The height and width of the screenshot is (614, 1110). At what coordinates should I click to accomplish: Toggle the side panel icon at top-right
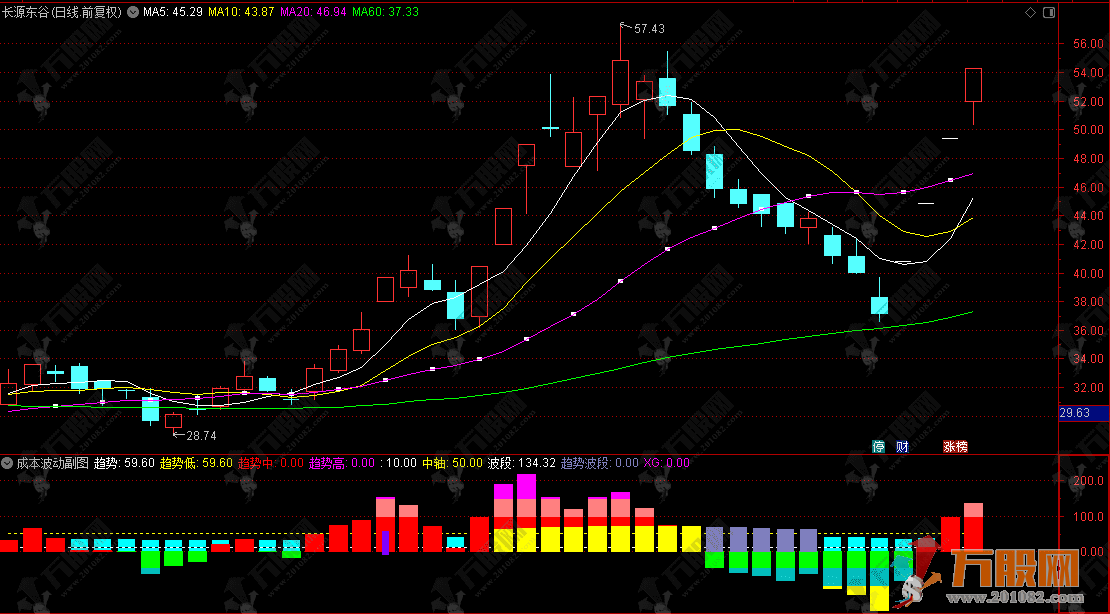1048,13
